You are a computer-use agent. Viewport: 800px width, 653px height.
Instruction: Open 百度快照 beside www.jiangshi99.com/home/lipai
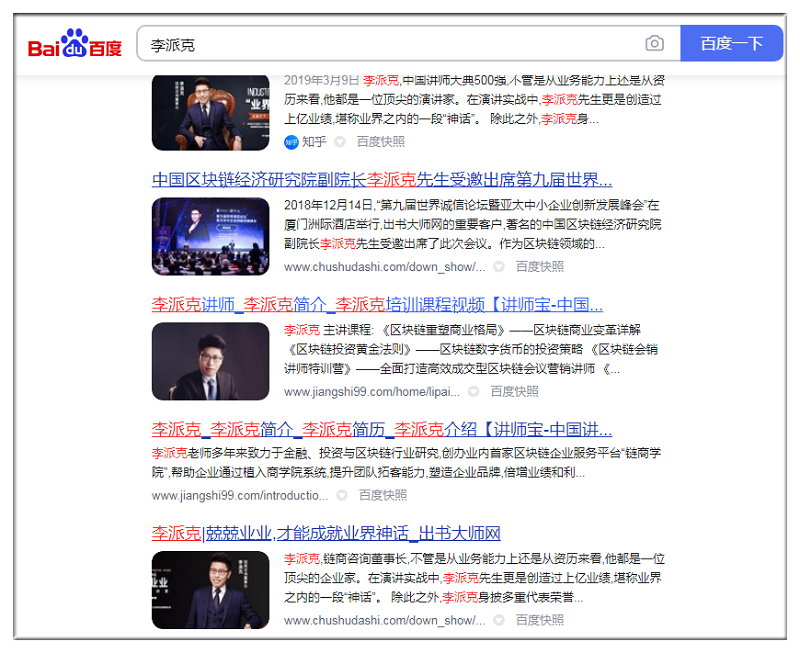tap(514, 391)
